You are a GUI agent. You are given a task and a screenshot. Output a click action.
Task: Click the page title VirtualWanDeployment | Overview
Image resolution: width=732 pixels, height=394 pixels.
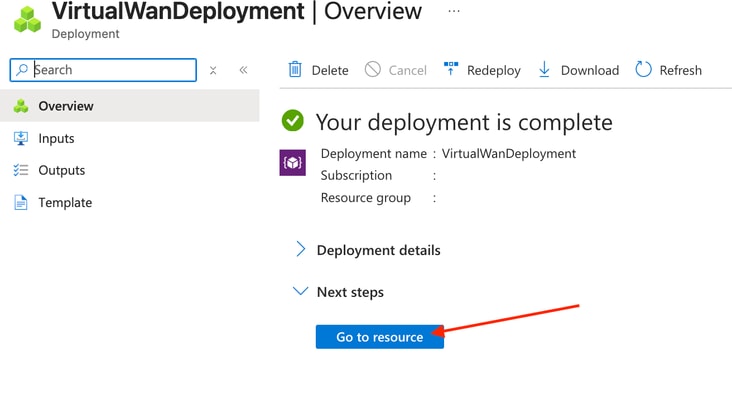click(237, 11)
